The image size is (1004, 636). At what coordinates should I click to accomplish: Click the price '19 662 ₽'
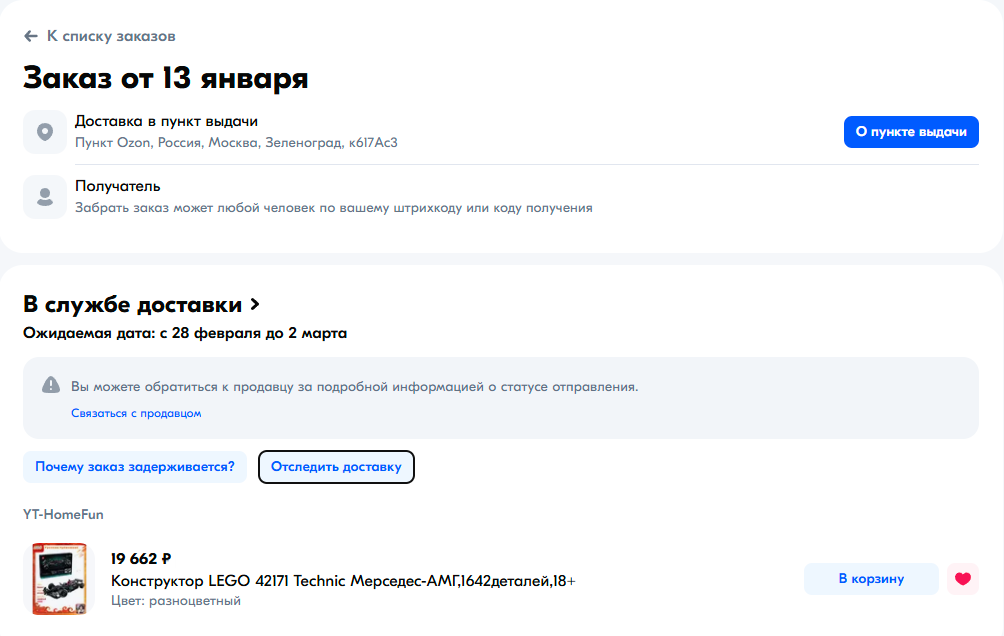click(x=141, y=559)
